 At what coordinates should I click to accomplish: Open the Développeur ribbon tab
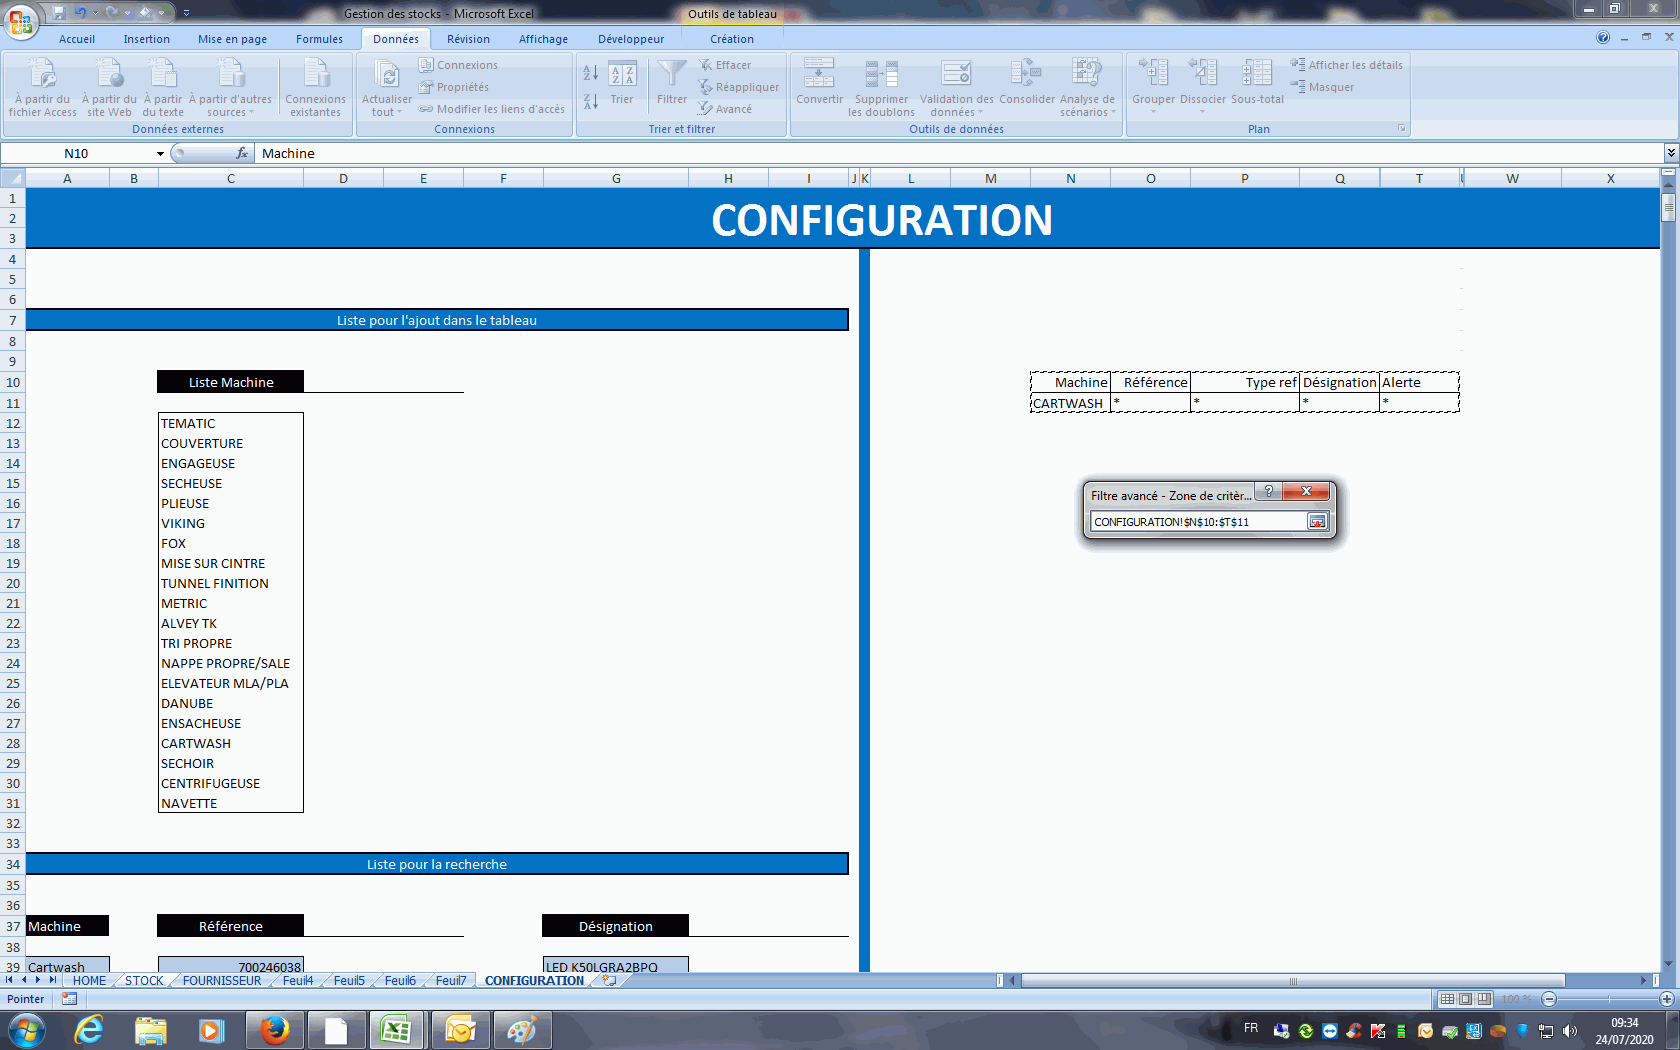[x=631, y=39]
